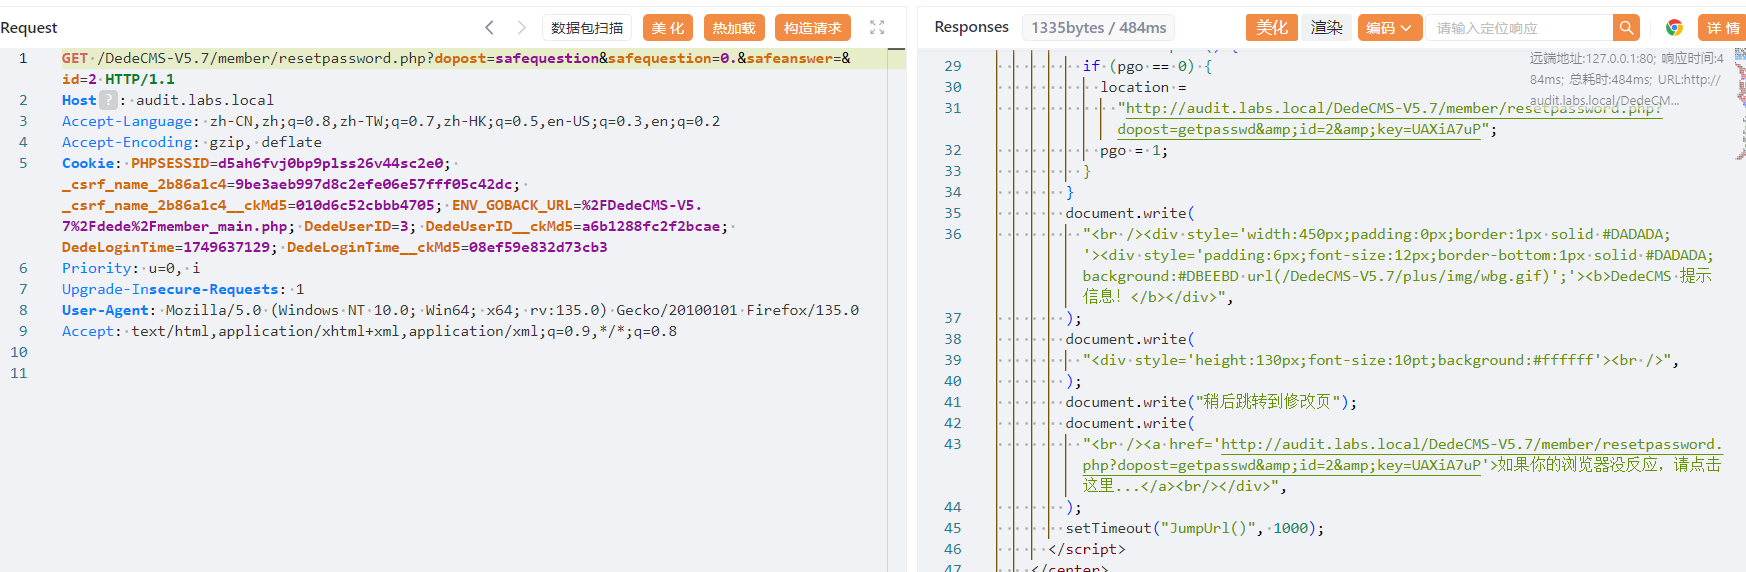Viewport: 1746px width, 572px height.
Task: Click the Priority header name
Action: tap(96, 268)
